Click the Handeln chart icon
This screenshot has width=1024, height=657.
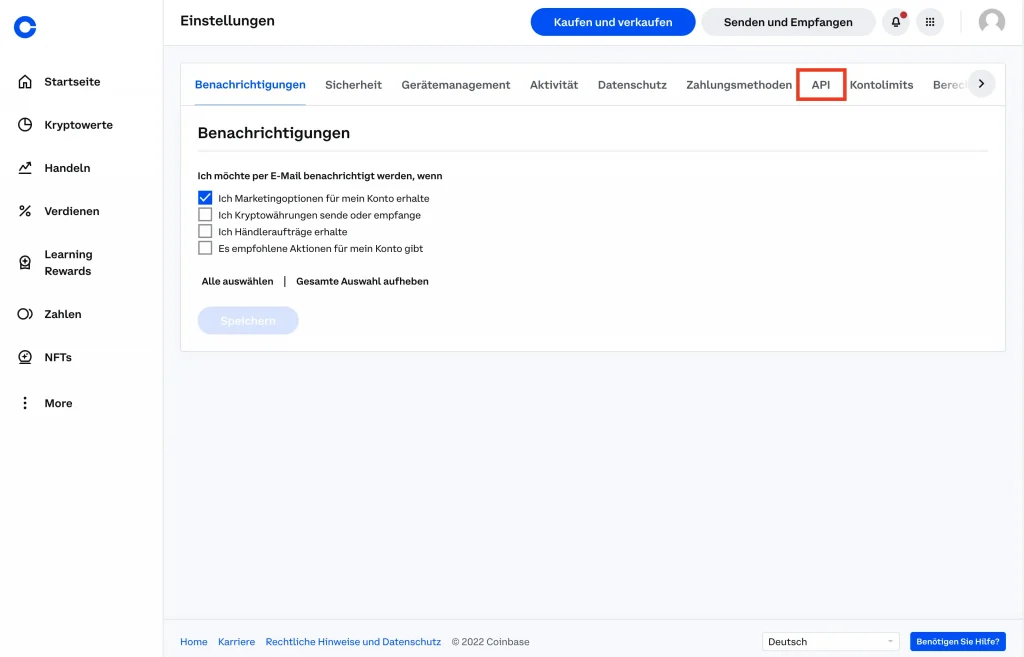point(25,168)
